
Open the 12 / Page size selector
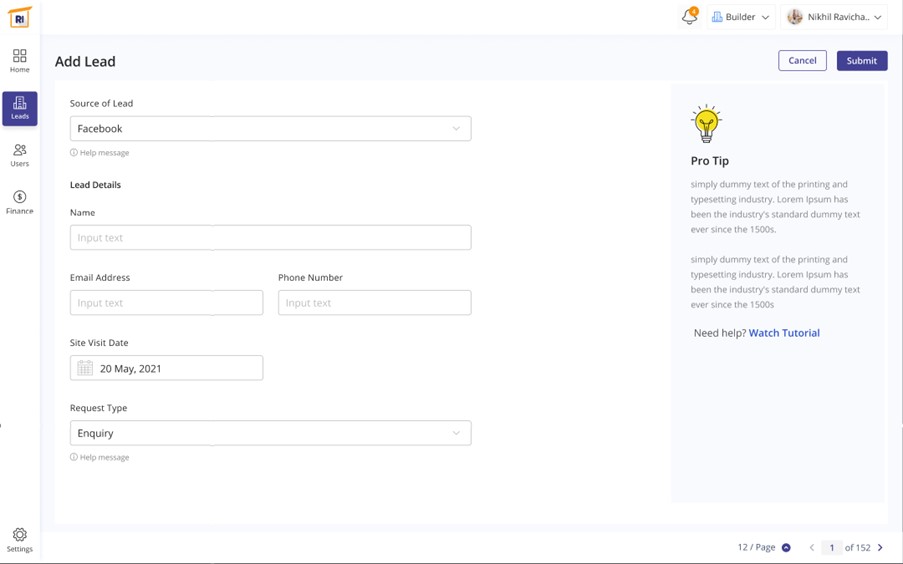click(764, 548)
